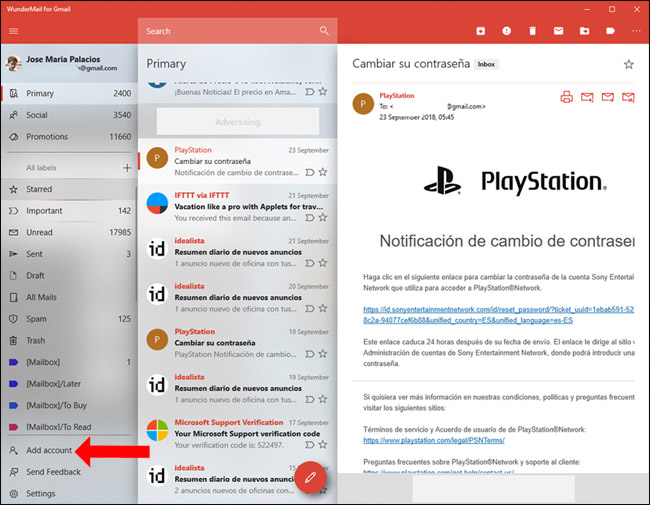Add a new label with plus icon
The width and height of the screenshot is (650, 505).
point(127,168)
